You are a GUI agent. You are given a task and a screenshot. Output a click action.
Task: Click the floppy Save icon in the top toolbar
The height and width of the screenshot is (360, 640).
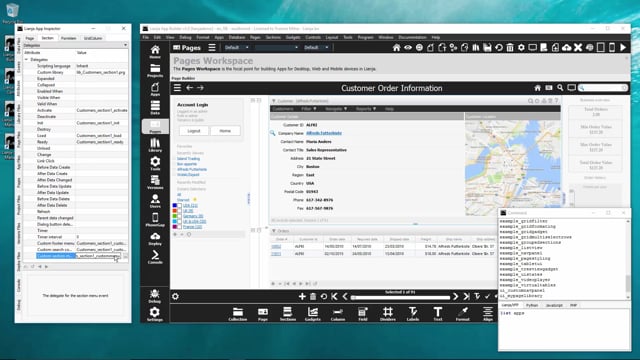point(487,48)
